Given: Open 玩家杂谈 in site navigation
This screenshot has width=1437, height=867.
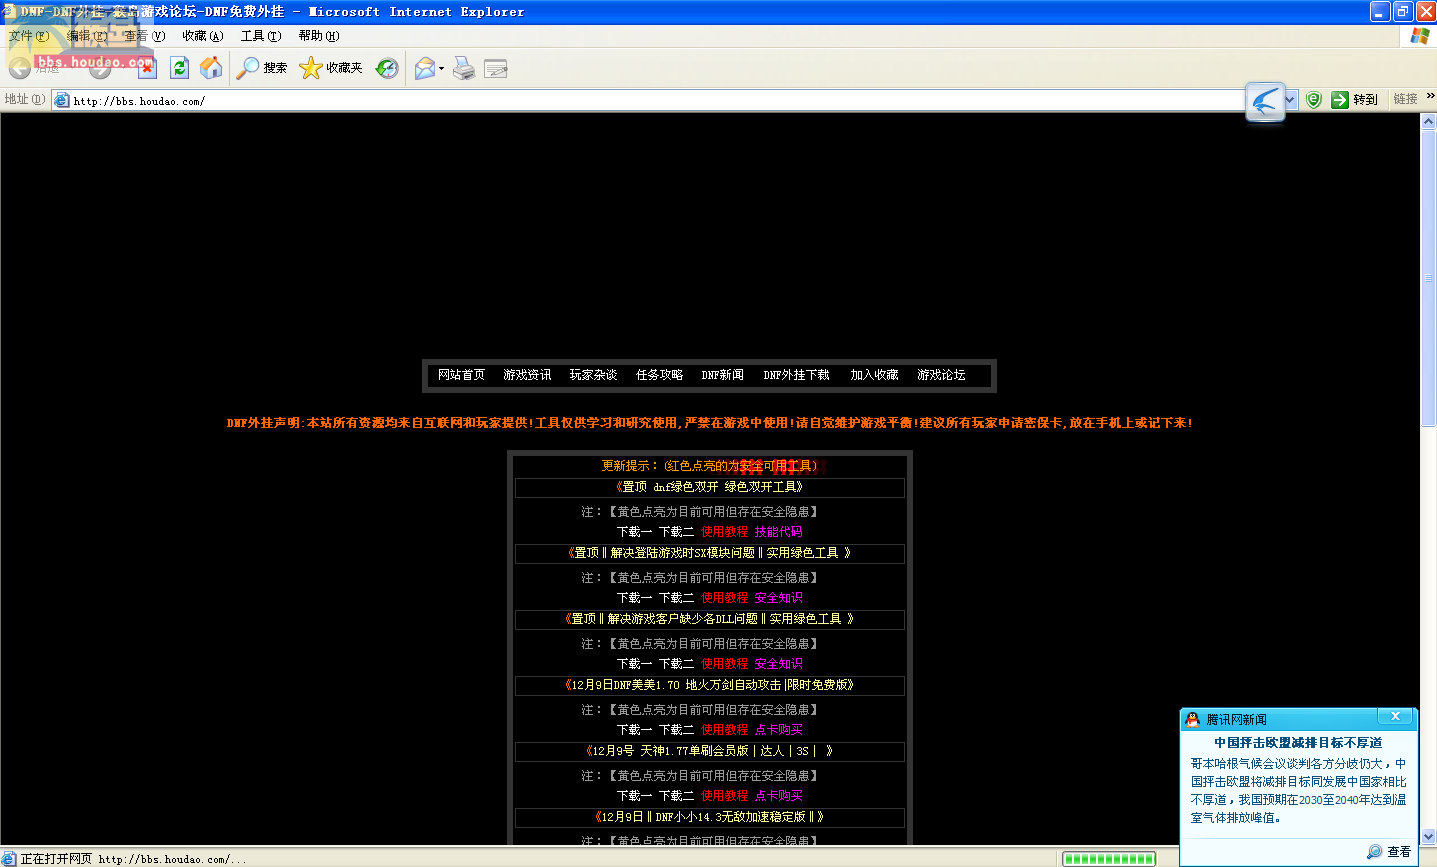Looking at the screenshot, I should click(x=593, y=375).
